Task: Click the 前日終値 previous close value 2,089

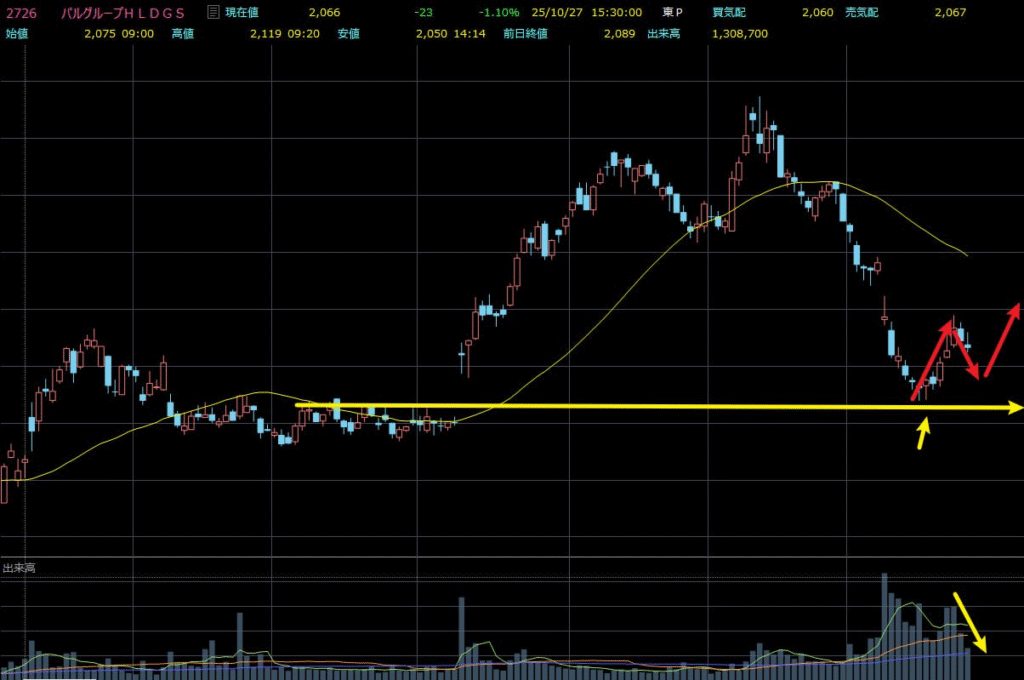Action: (x=619, y=32)
